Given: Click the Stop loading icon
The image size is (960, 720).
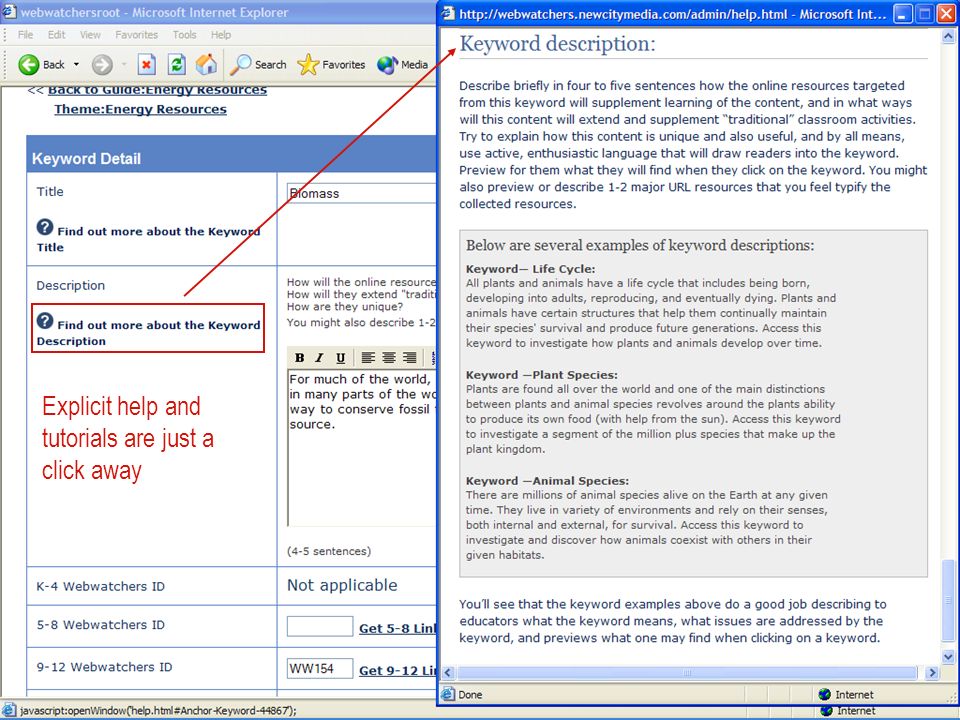Looking at the screenshot, I should (x=146, y=64).
